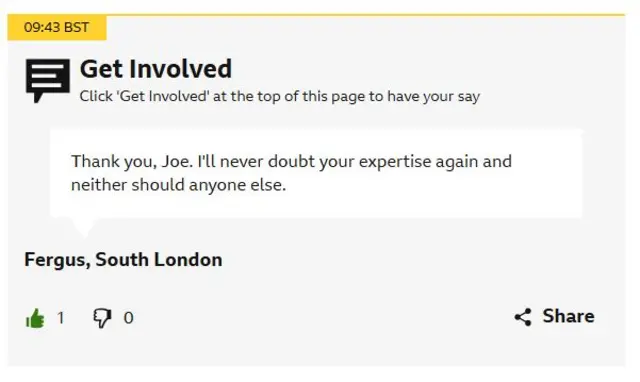Viewport: 640px width, 382px height.
Task: Select the Share label text
Action: coord(568,316)
